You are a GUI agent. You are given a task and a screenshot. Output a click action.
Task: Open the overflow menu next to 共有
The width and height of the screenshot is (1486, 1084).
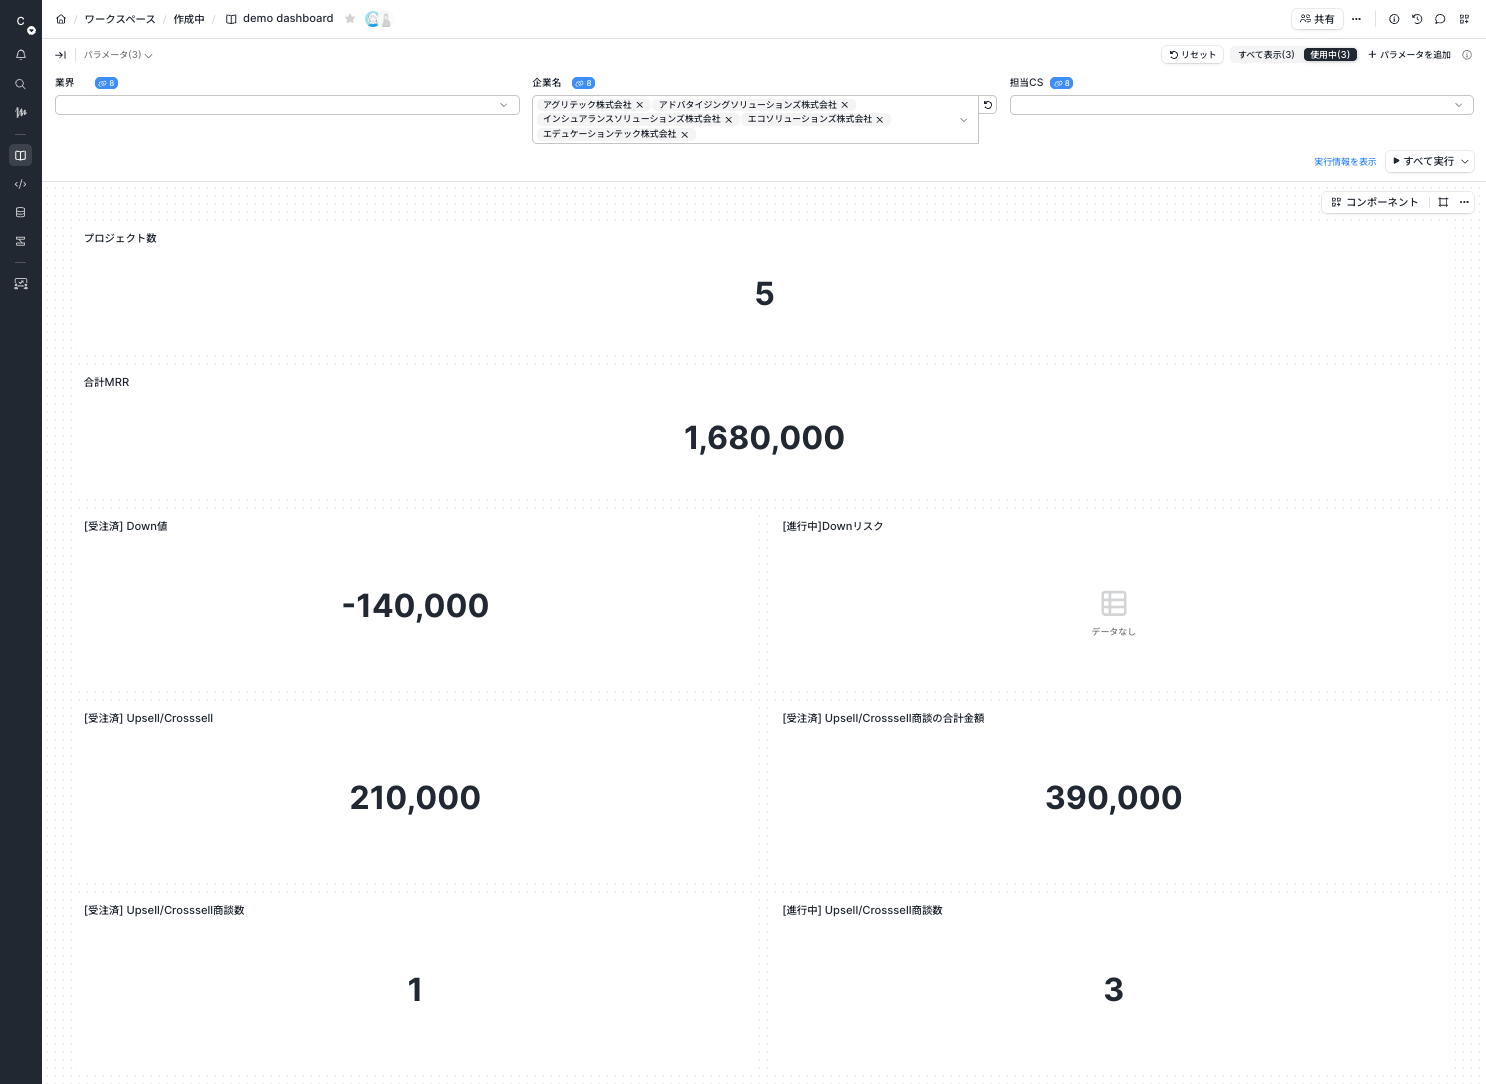(1357, 19)
